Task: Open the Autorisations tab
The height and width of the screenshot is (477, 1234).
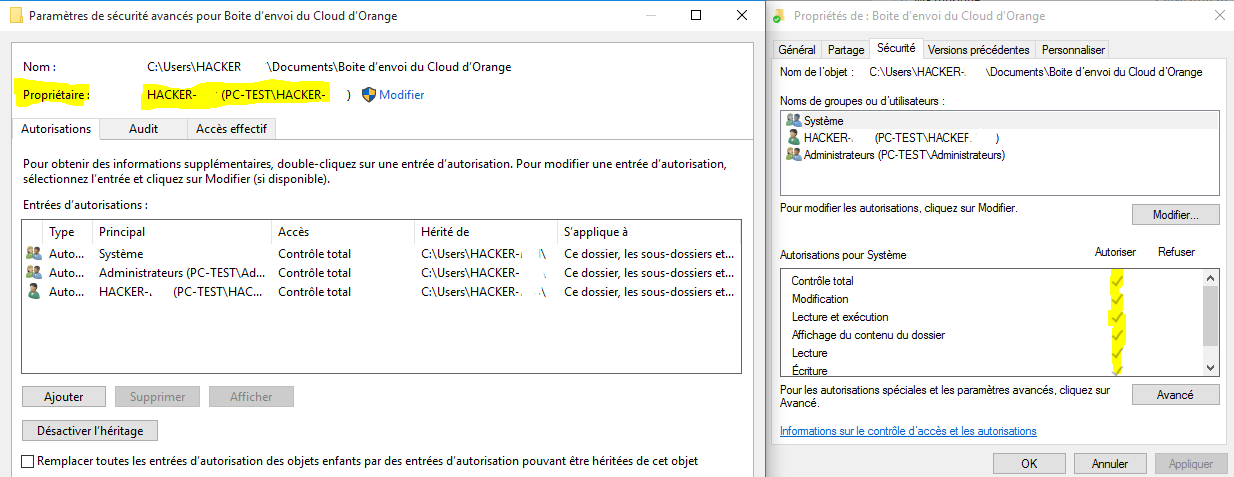Action: pyautogui.click(x=56, y=129)
